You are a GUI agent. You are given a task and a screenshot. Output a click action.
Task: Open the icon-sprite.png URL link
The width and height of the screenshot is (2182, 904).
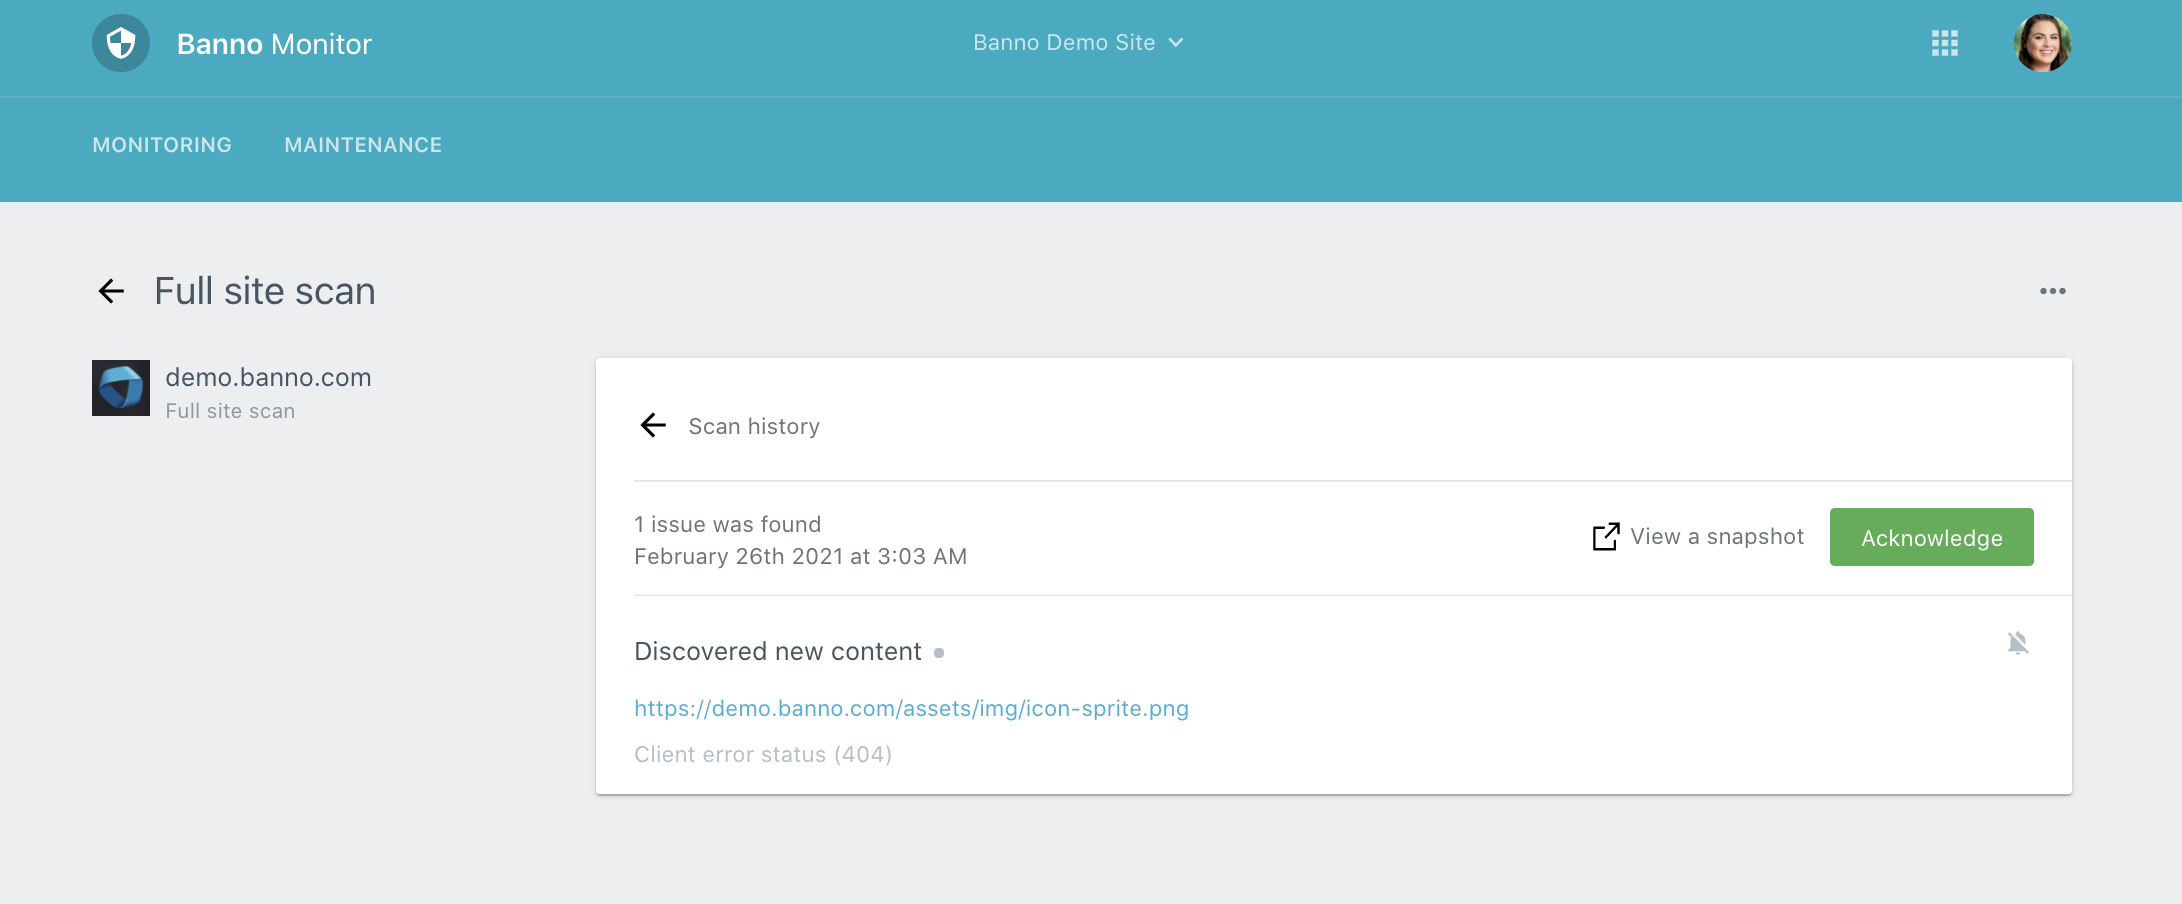click(911, 708)
